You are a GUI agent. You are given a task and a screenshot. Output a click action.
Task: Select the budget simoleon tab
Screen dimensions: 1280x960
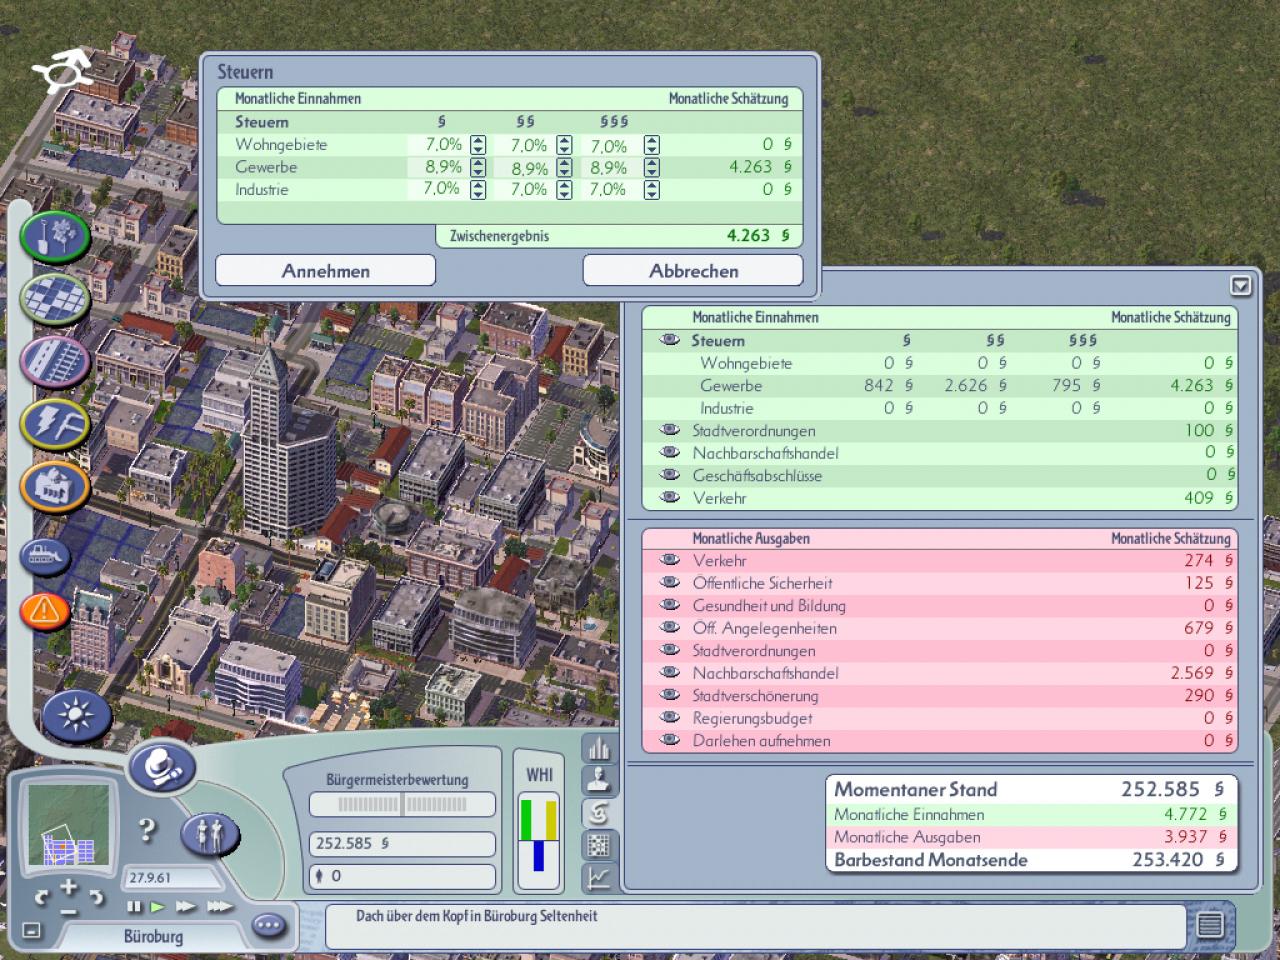(599, 813)
